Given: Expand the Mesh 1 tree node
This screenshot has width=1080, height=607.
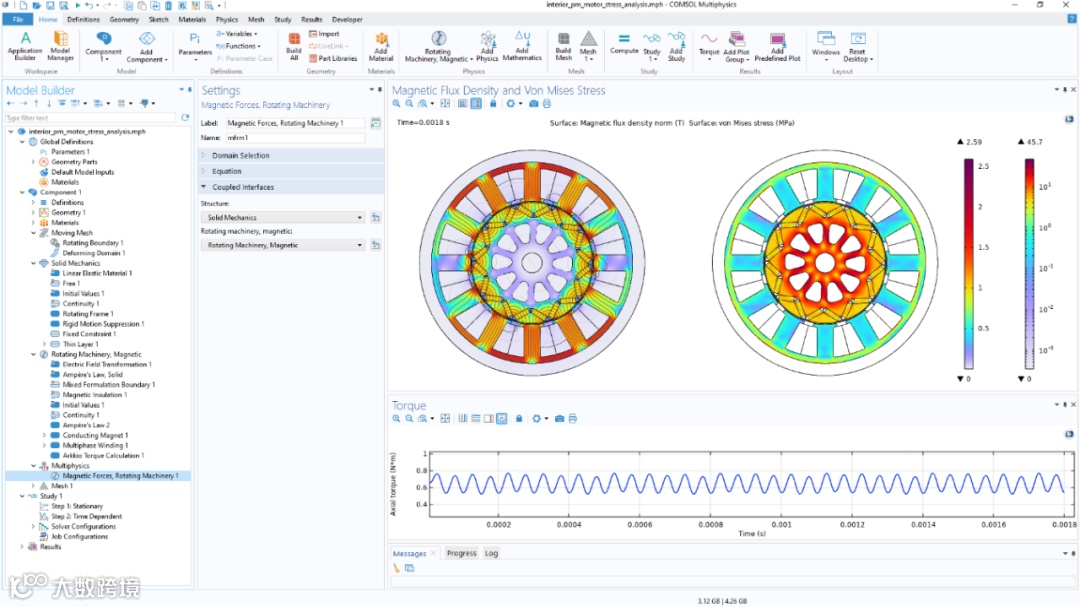Looking at the screenshot, I should point(33,486).
